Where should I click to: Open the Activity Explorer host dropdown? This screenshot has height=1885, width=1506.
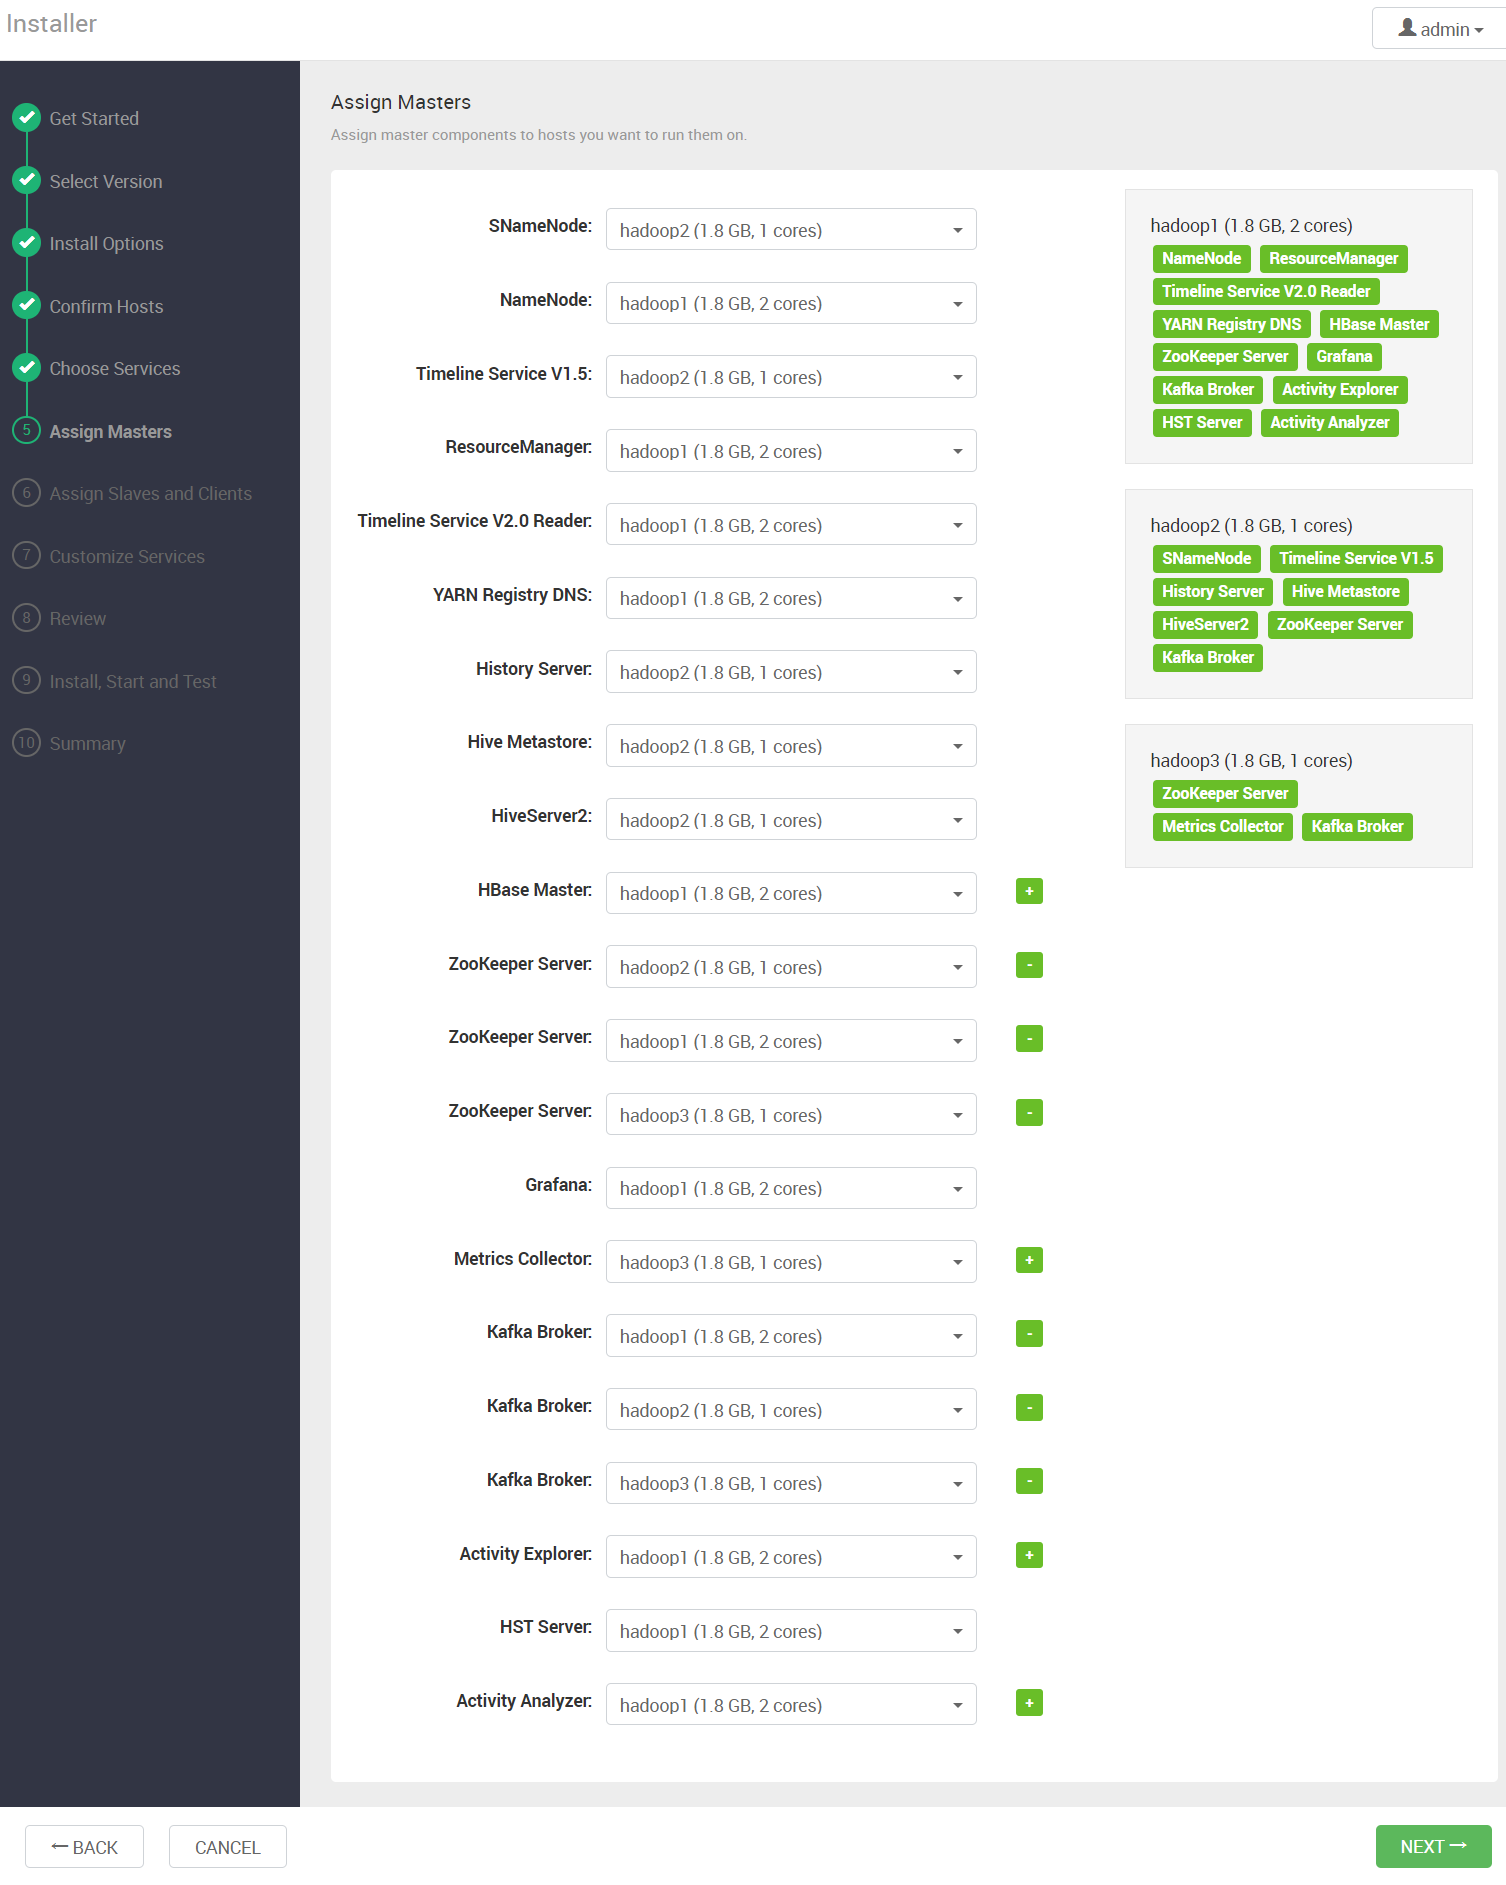[x=791, y=1557]
